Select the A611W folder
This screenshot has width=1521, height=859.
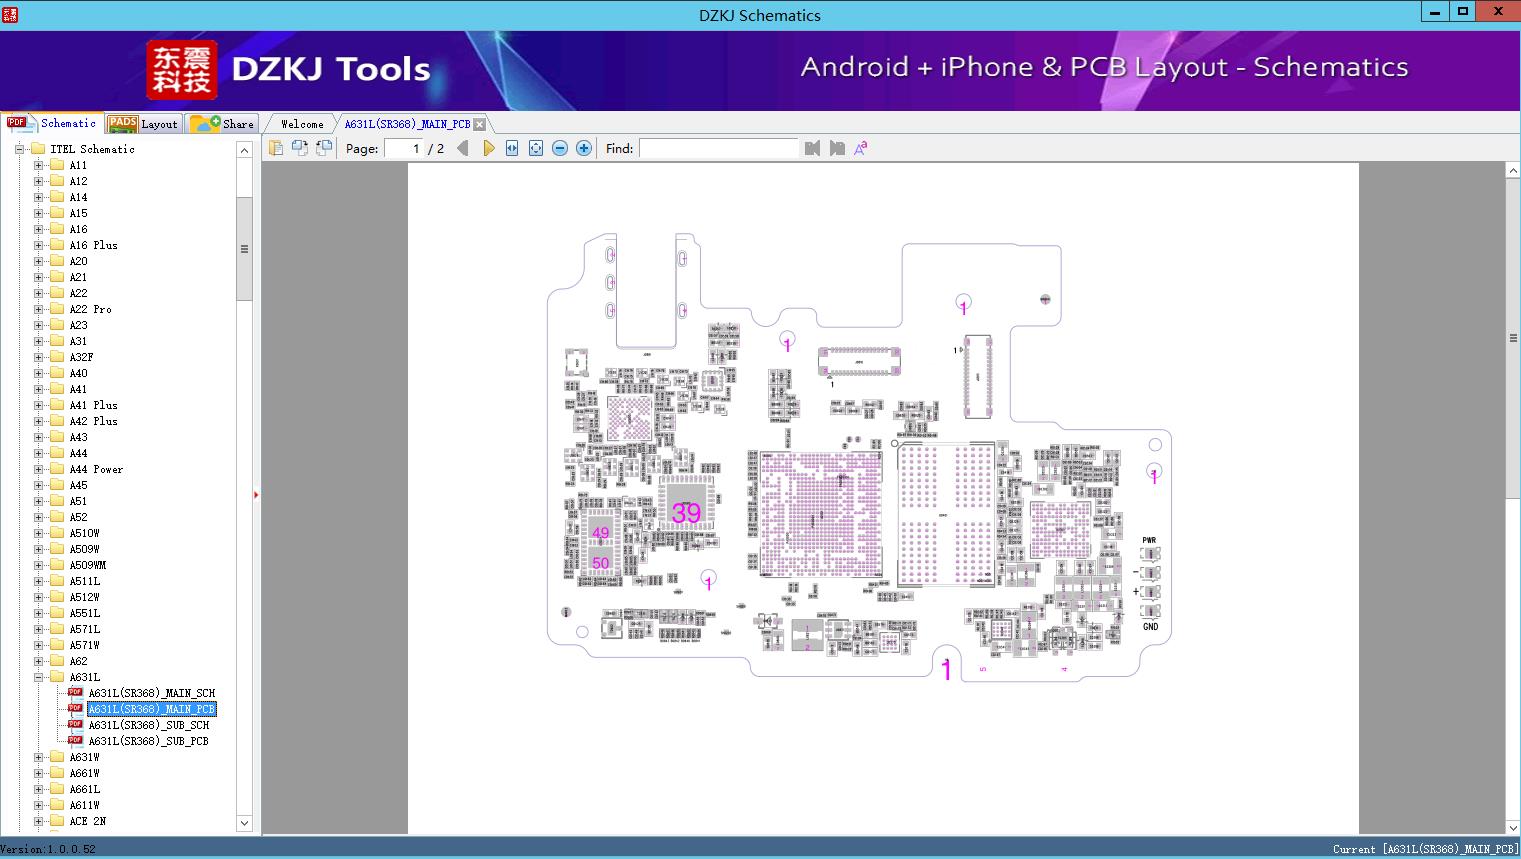84,805
